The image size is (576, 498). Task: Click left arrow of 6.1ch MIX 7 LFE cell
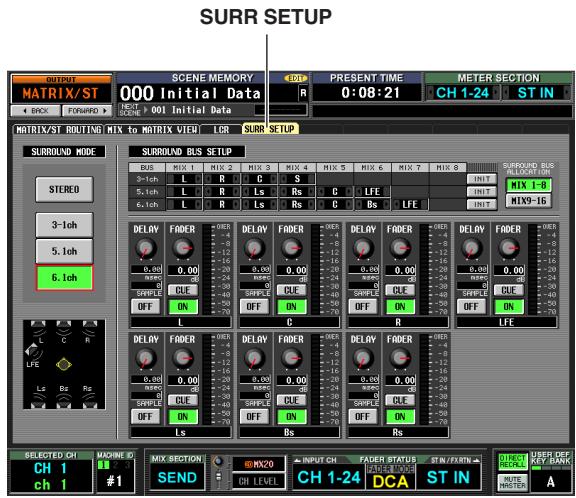[x=396, y=205]
